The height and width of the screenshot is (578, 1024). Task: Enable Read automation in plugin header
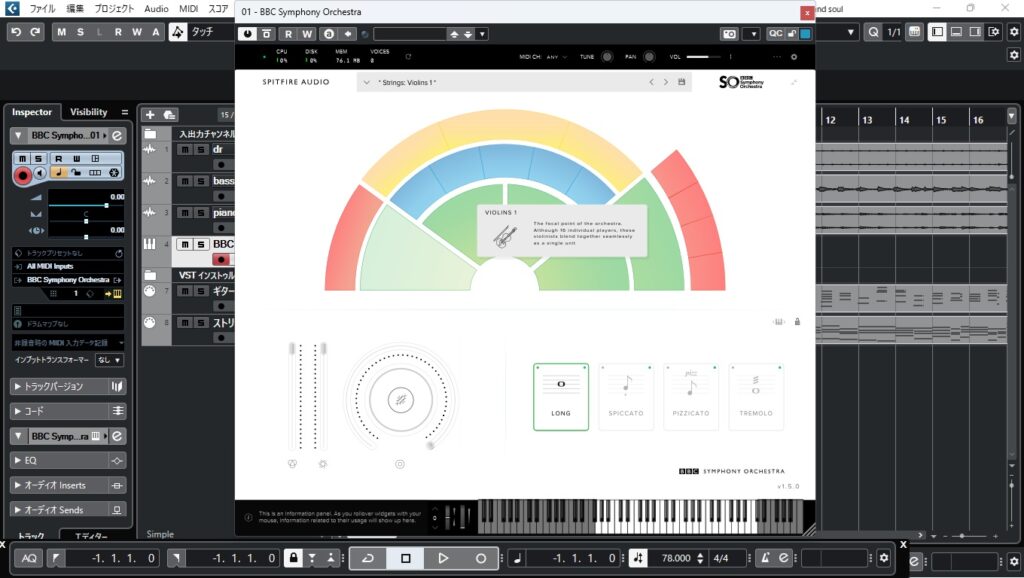[x=288, y=34]
